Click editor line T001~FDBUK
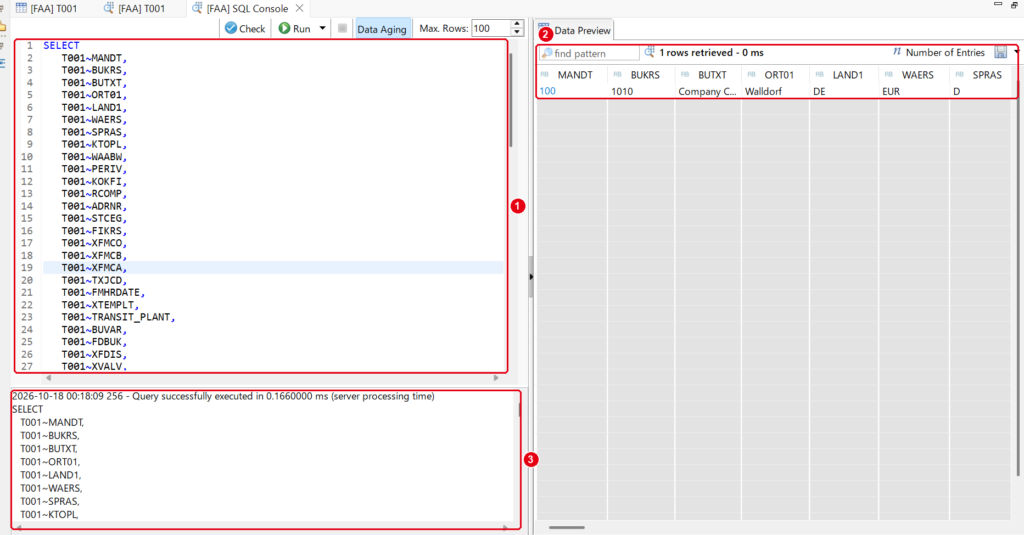Image resolution: width=1024 pixels, height=535 pixels. pyautogui.click(x=94, y=342)
